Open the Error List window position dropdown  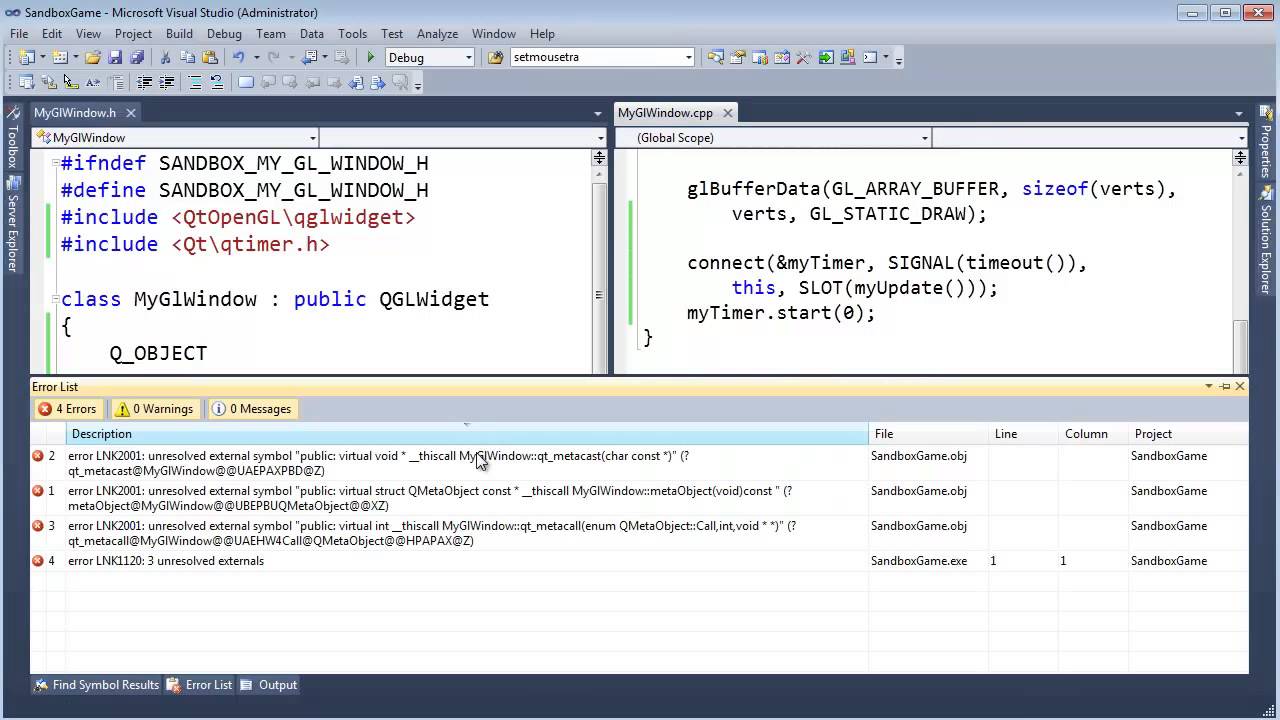tap(1208, 386)
